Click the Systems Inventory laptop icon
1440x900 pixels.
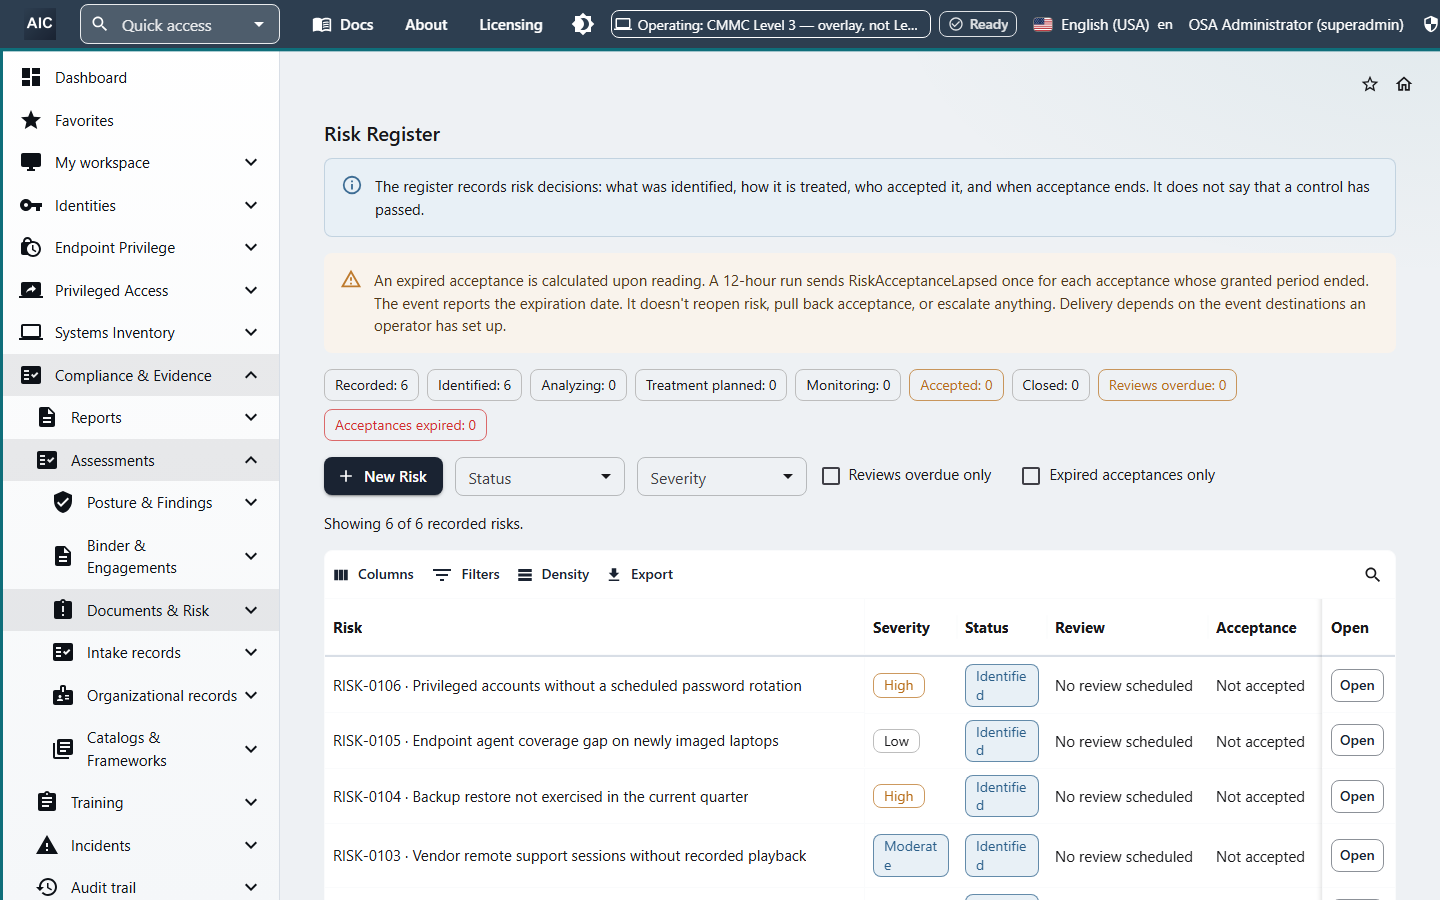click(x=31, y=332)
